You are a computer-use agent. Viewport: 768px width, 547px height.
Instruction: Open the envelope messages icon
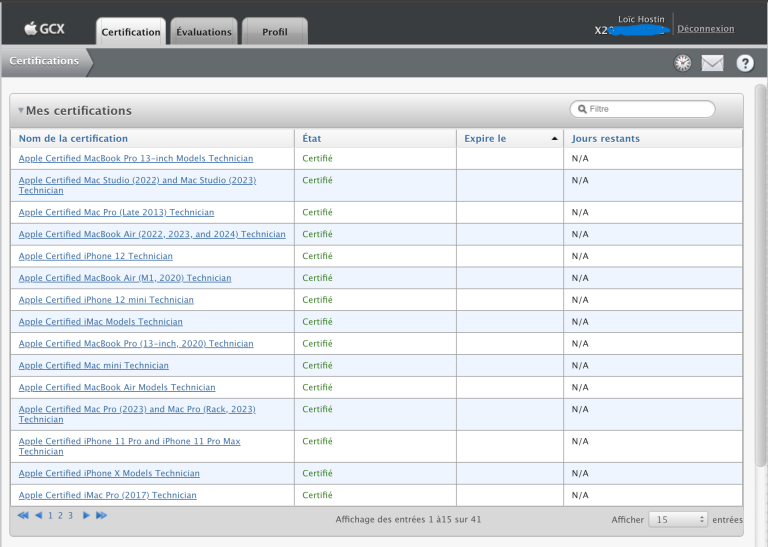click(x=712, y=63)
